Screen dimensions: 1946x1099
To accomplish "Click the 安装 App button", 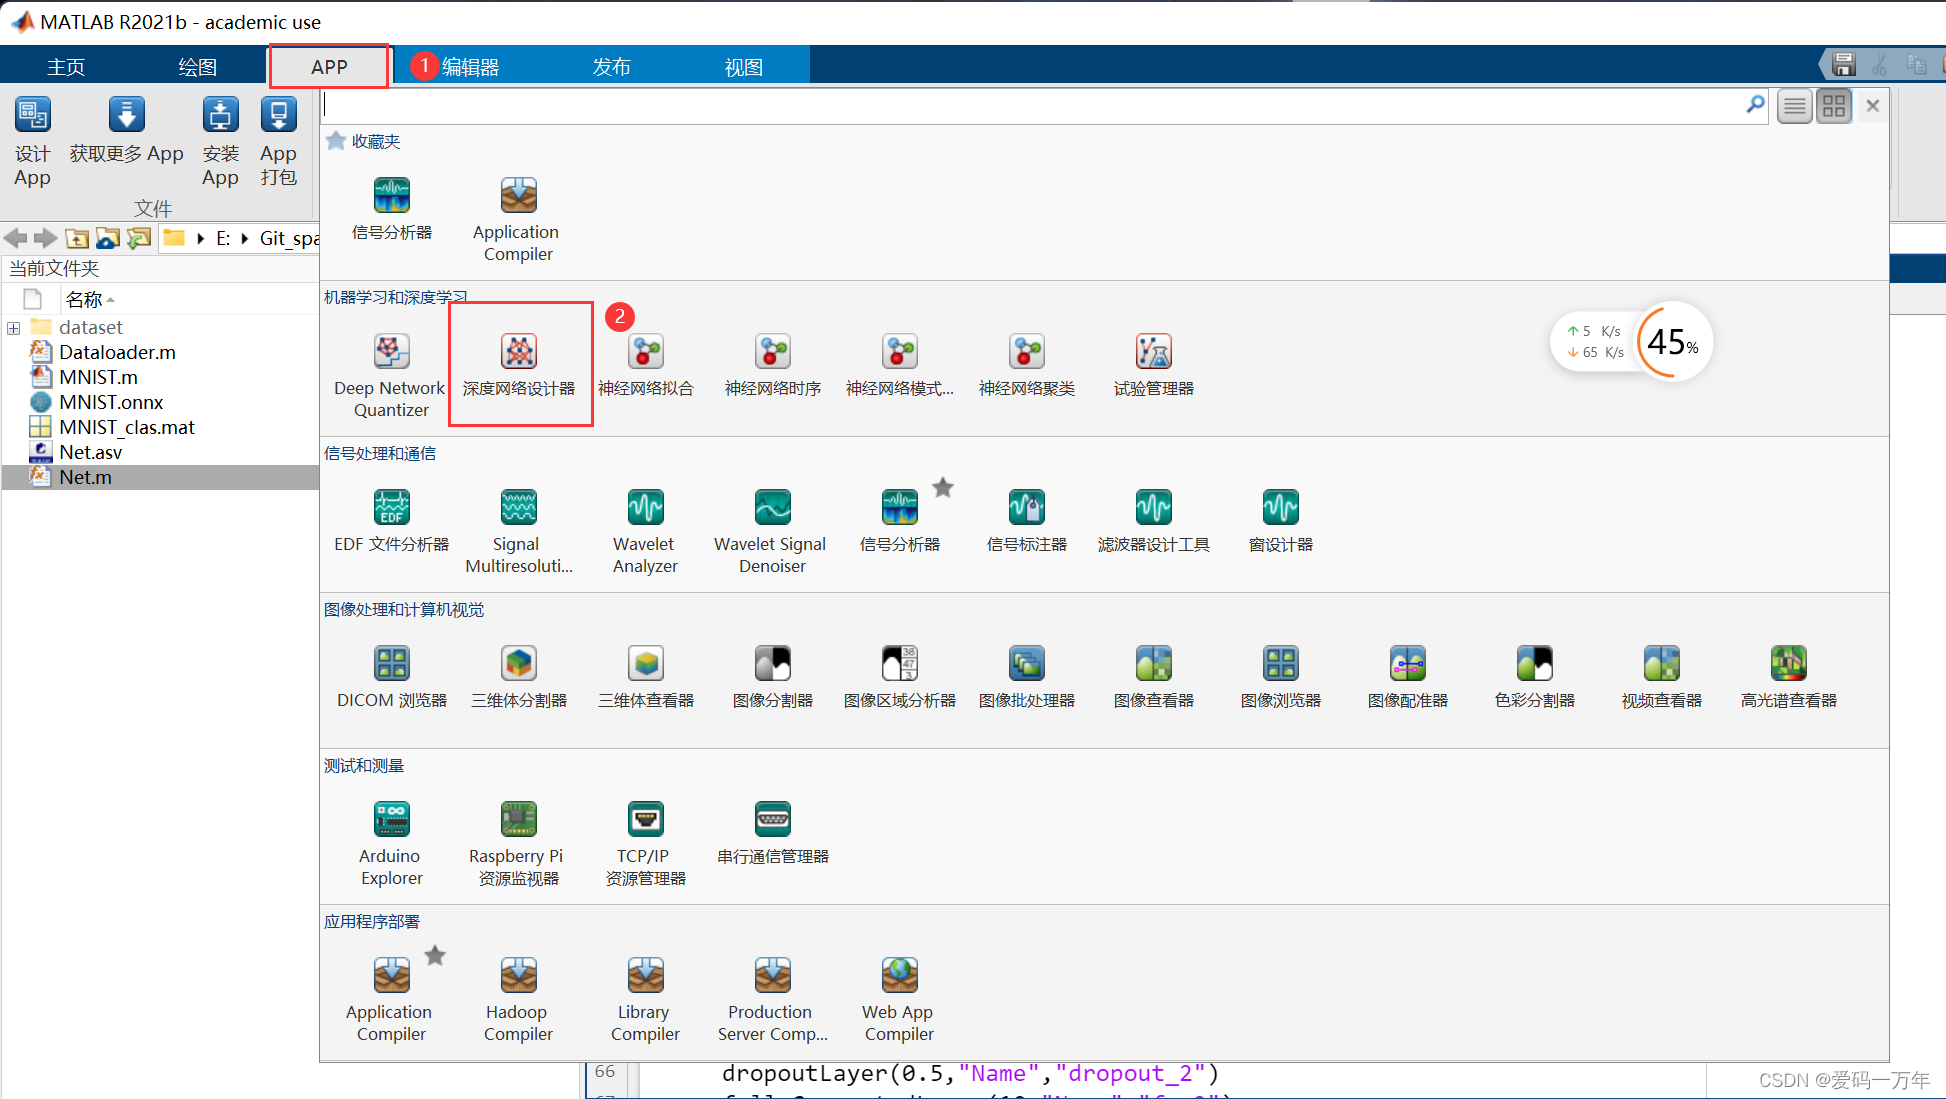I will click(220, 140).
